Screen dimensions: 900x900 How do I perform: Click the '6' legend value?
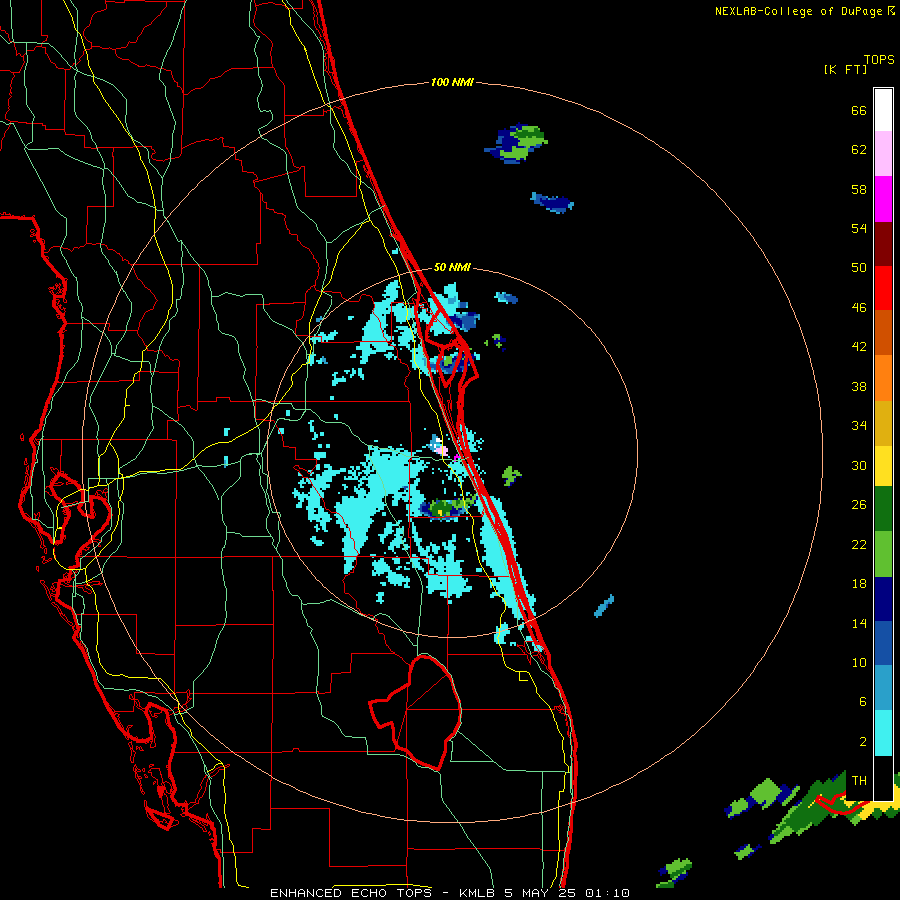[863, 702]
